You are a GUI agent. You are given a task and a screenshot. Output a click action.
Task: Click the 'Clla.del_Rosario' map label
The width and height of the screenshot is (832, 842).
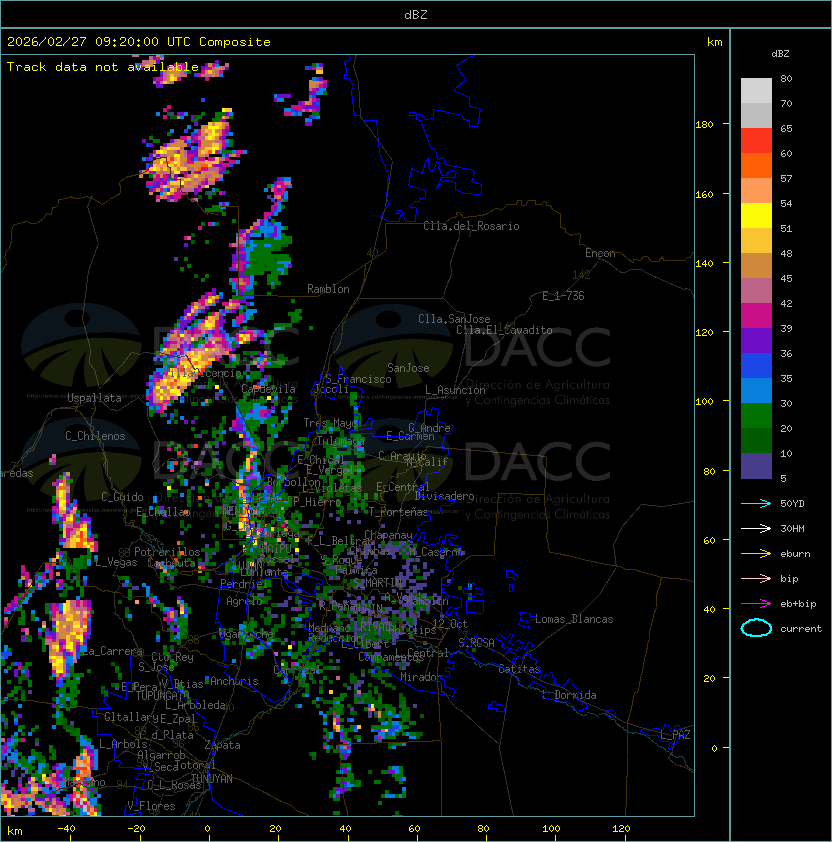tap(471, 226)
